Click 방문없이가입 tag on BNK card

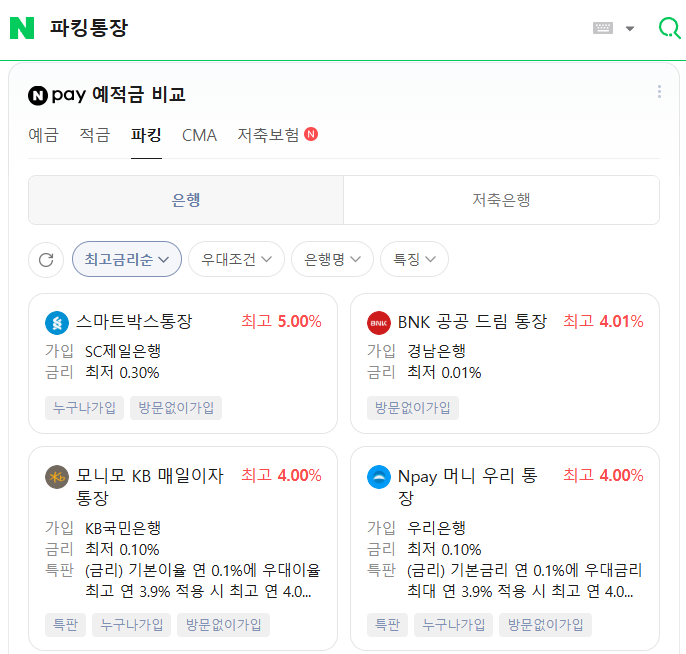[413, 408]
